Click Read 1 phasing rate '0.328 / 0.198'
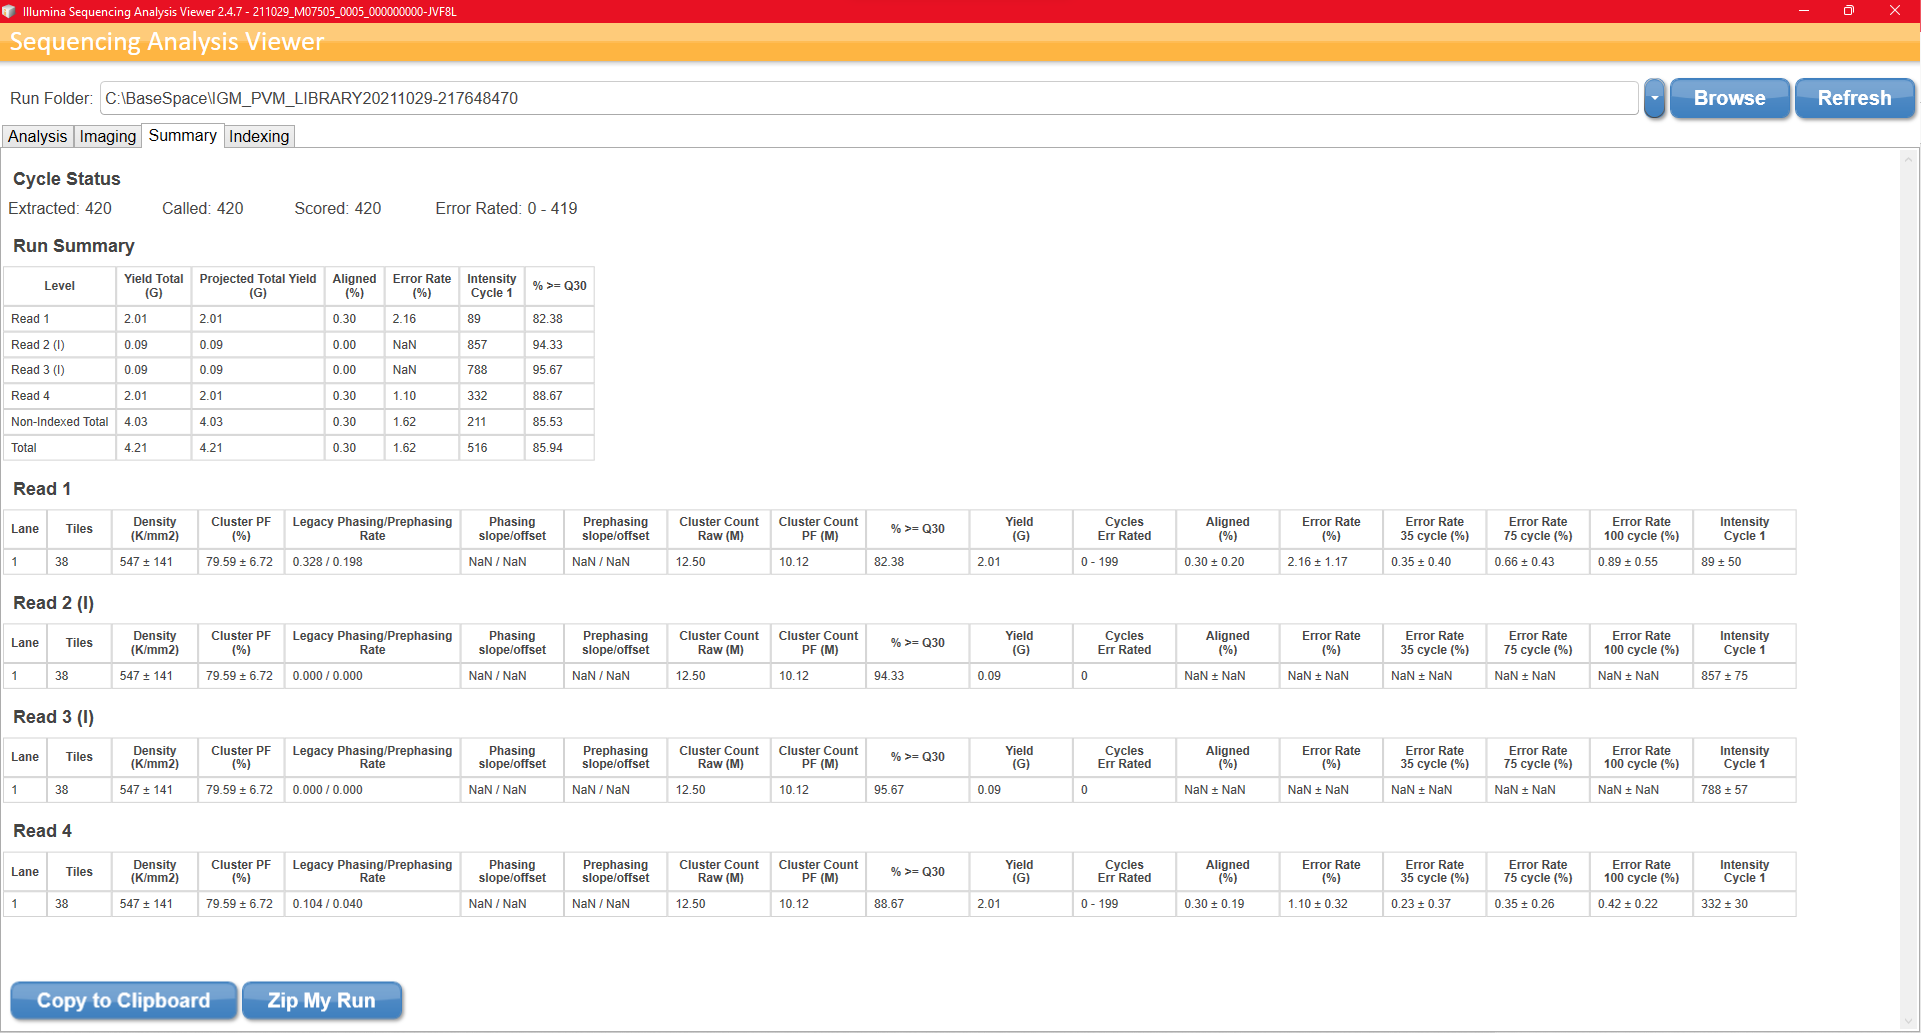The image size is (1921, 1033). [327, 562]
